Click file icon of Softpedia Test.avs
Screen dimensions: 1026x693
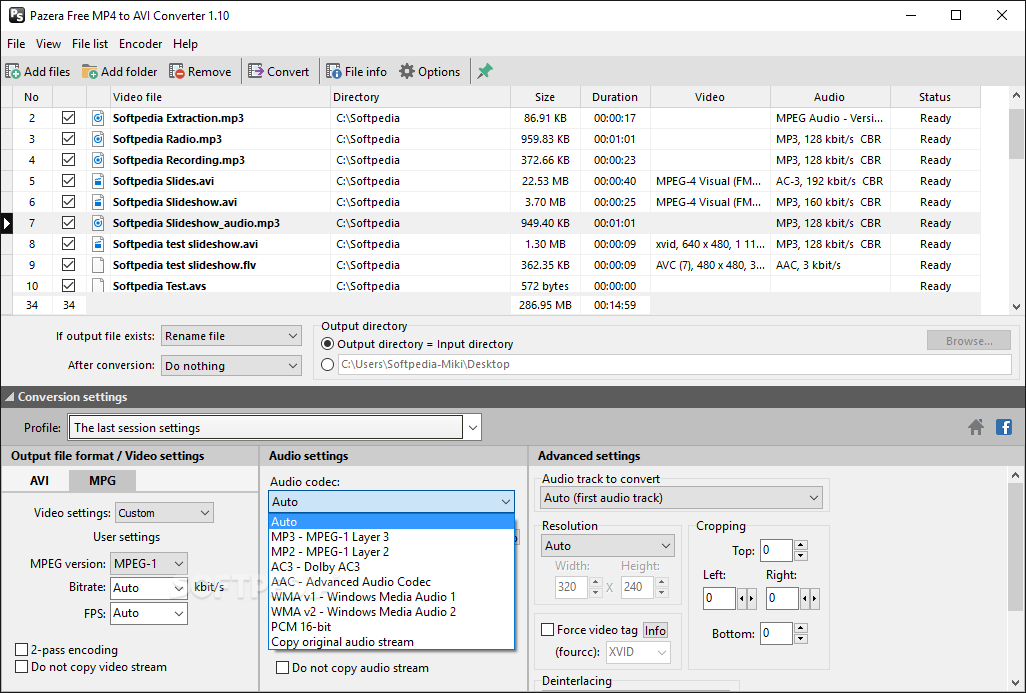pos(98,285)
